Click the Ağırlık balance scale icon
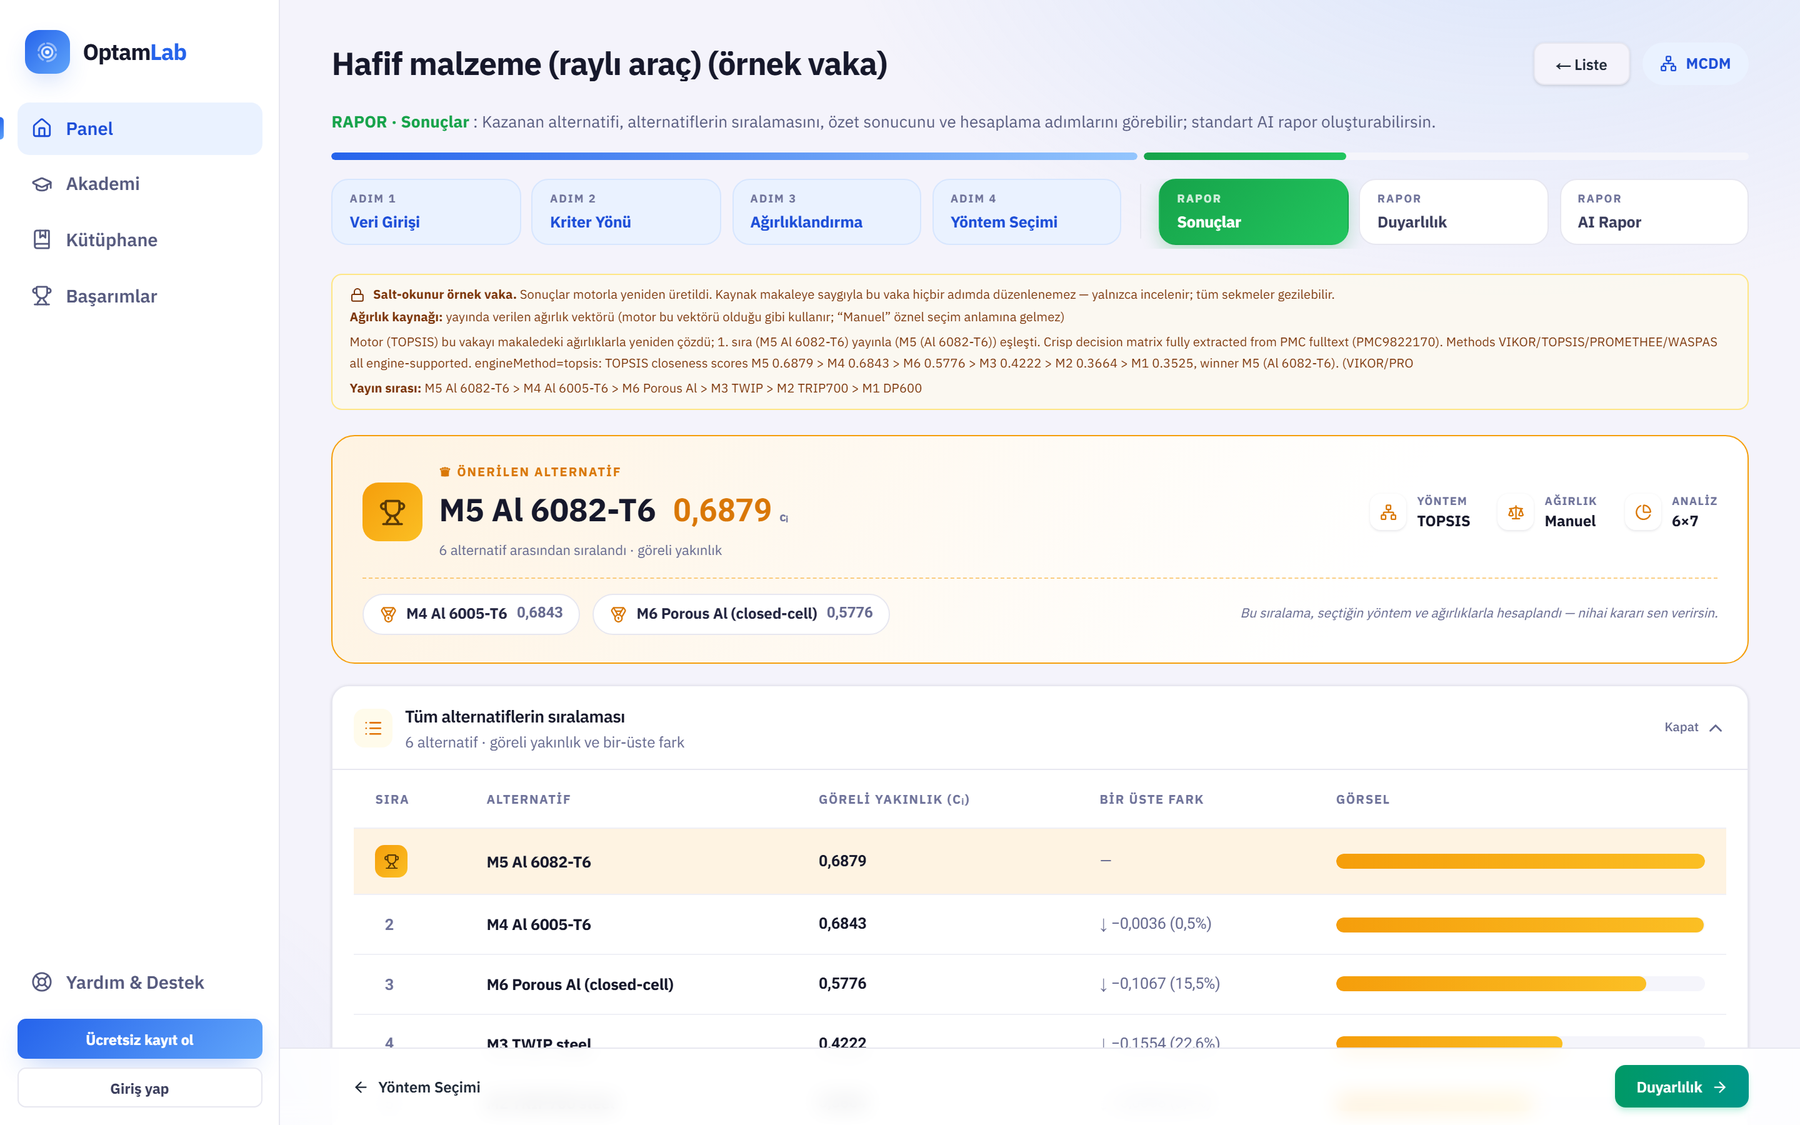 (x=1516, y=512)
